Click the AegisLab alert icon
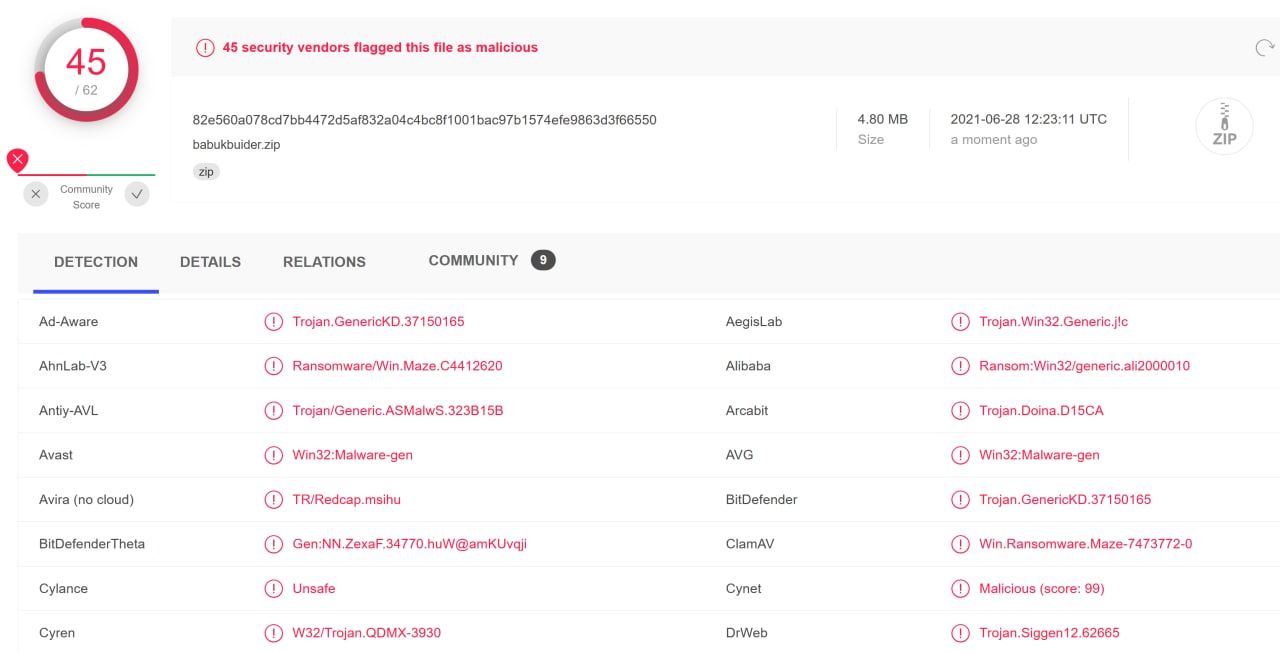Screen dimensions: 1280x653 click(960, 322)
